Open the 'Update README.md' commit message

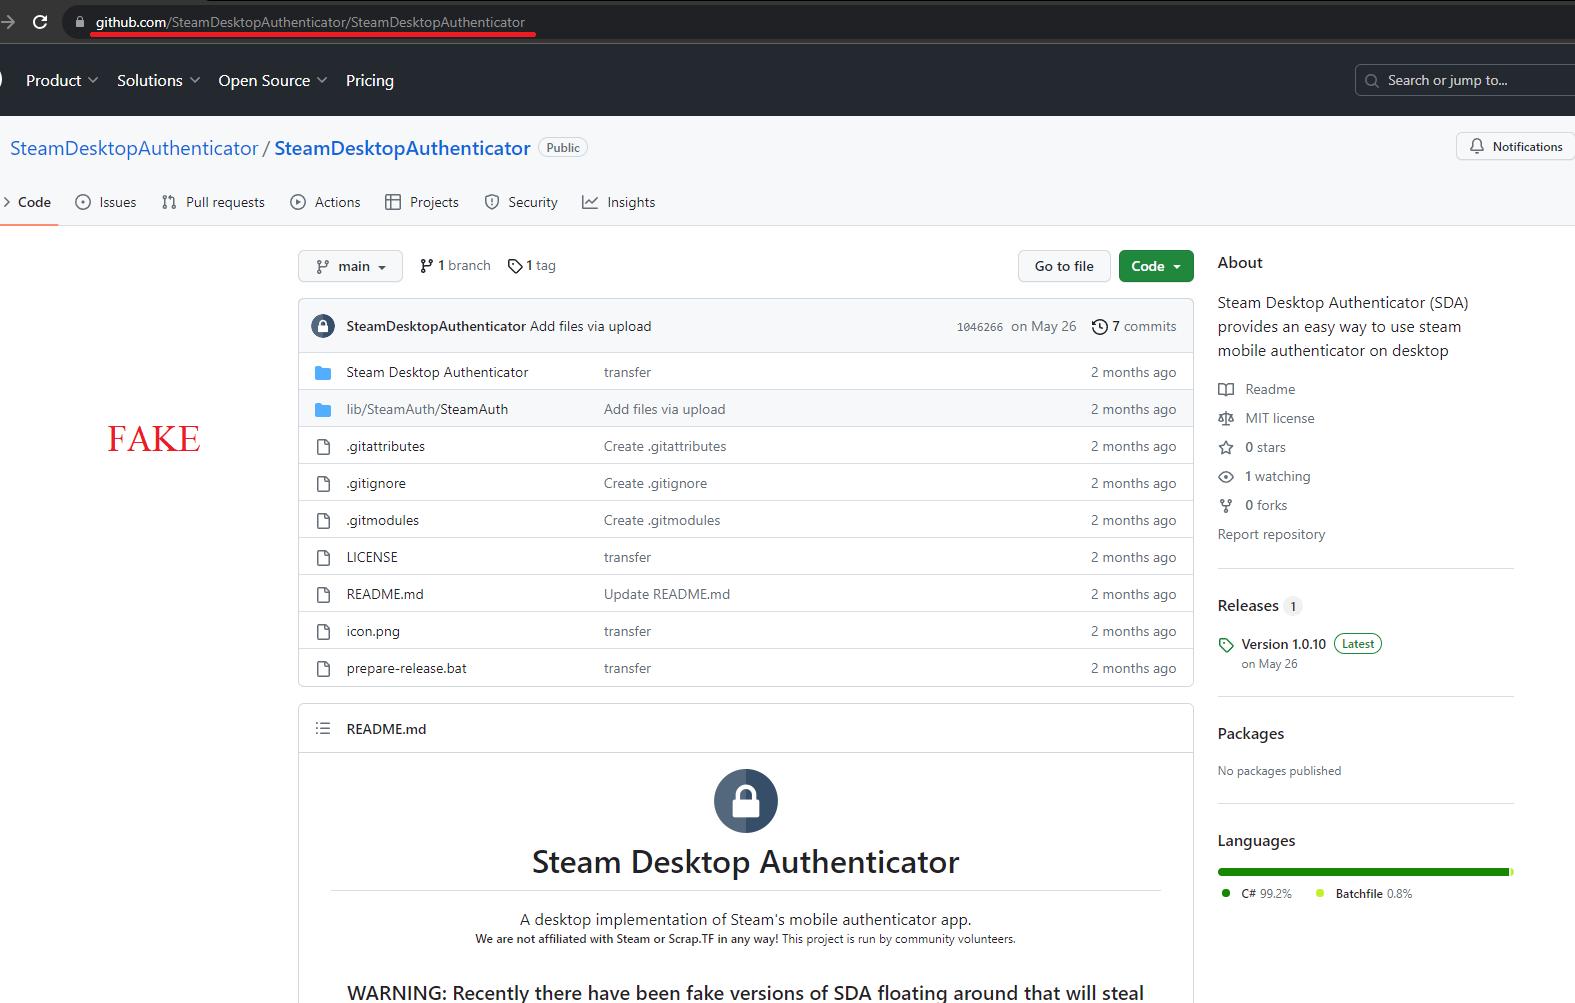click(x=667, y=594)
